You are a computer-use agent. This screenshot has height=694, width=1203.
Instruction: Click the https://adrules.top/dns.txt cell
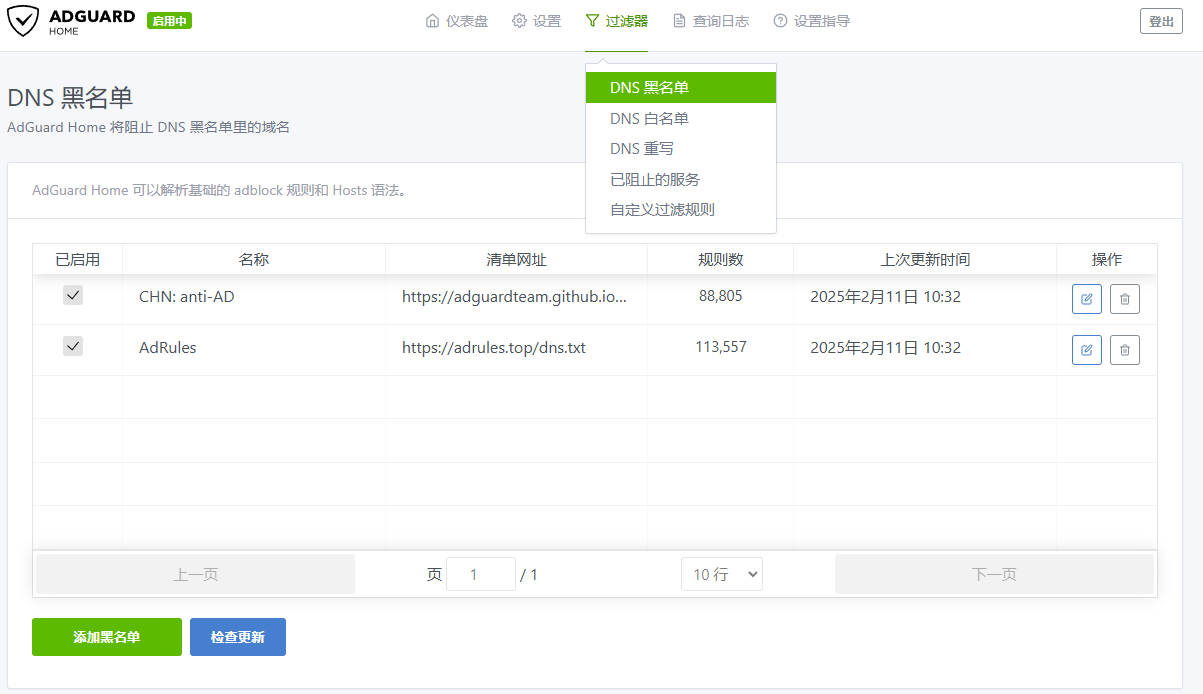517,348
